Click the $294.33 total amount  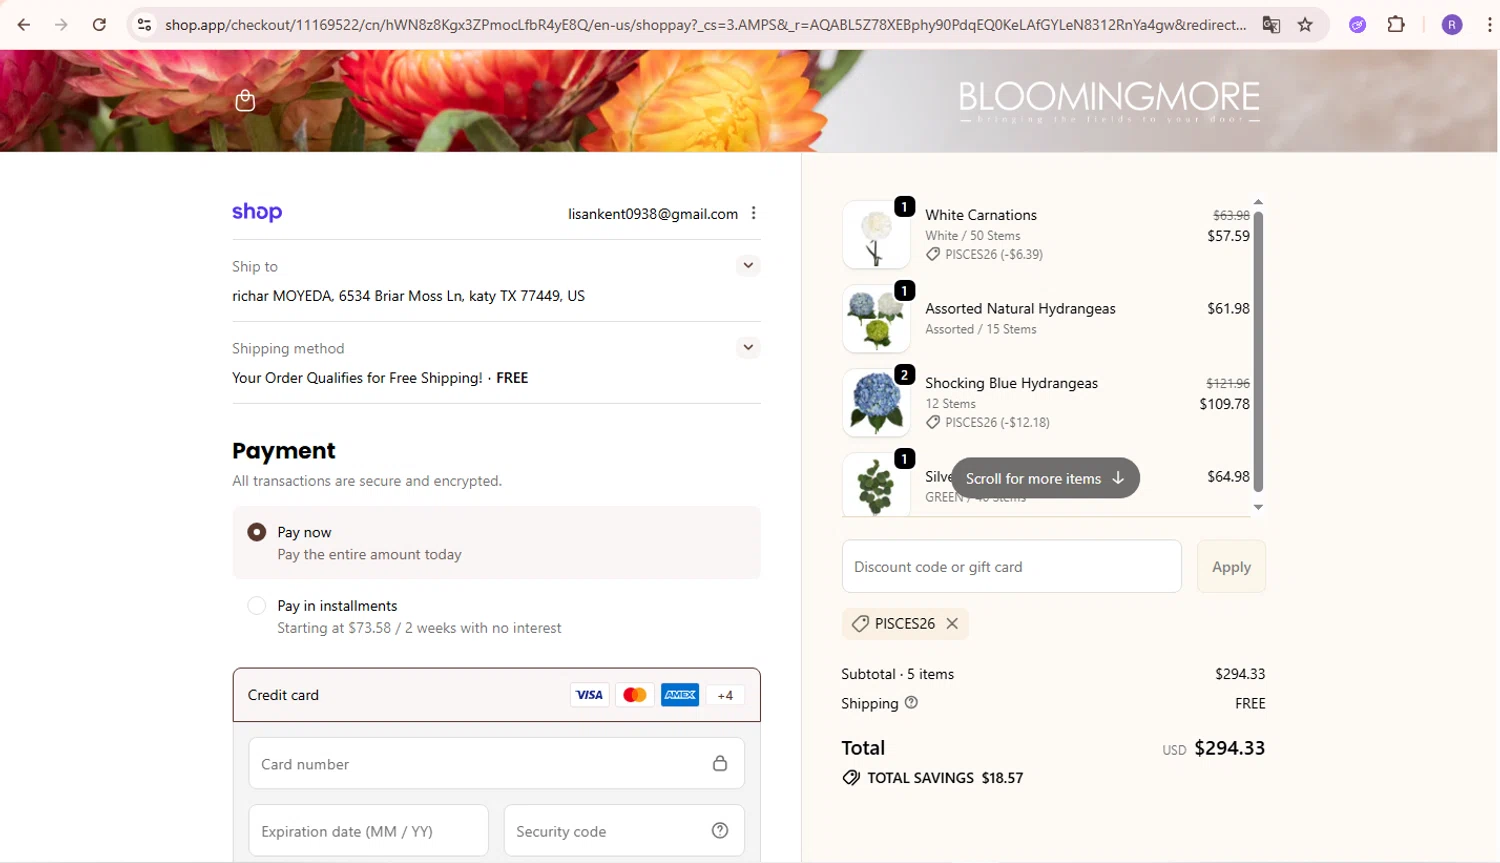(1229, 748)
